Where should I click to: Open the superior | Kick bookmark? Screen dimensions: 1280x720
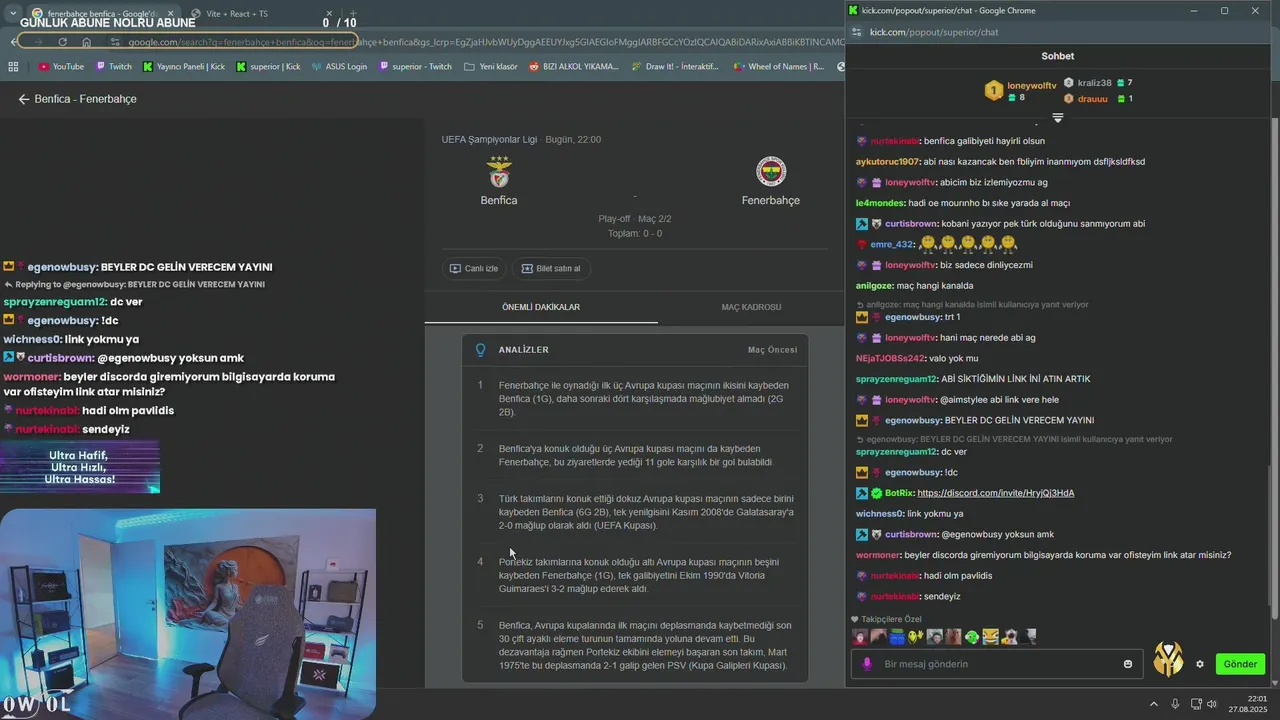(268, 66)
